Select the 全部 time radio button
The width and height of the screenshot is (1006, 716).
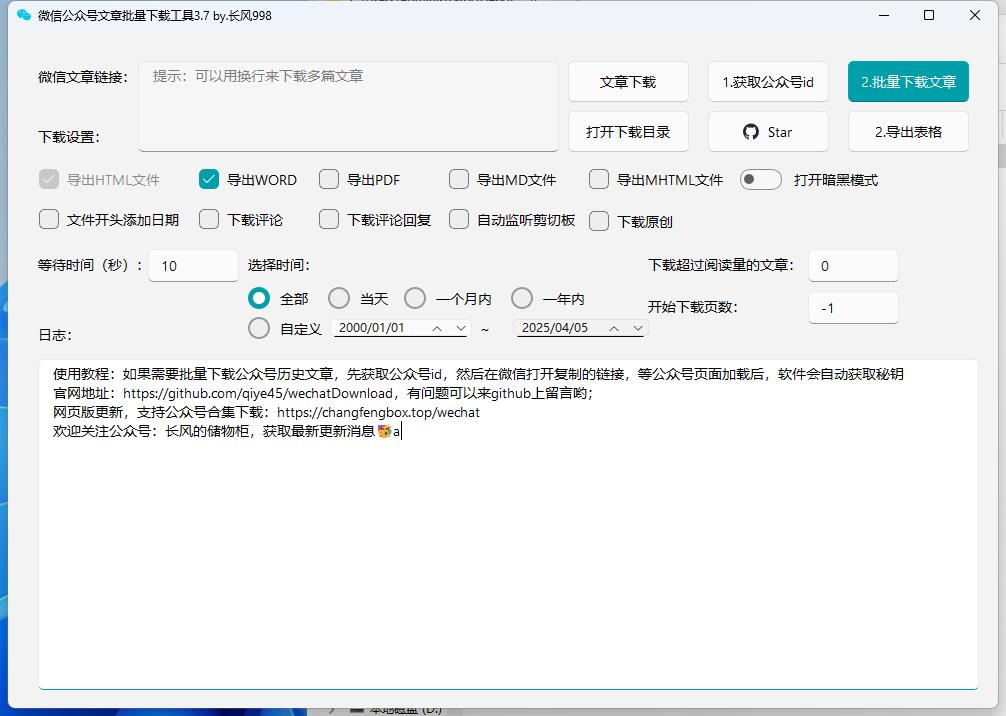coord(259,298)
